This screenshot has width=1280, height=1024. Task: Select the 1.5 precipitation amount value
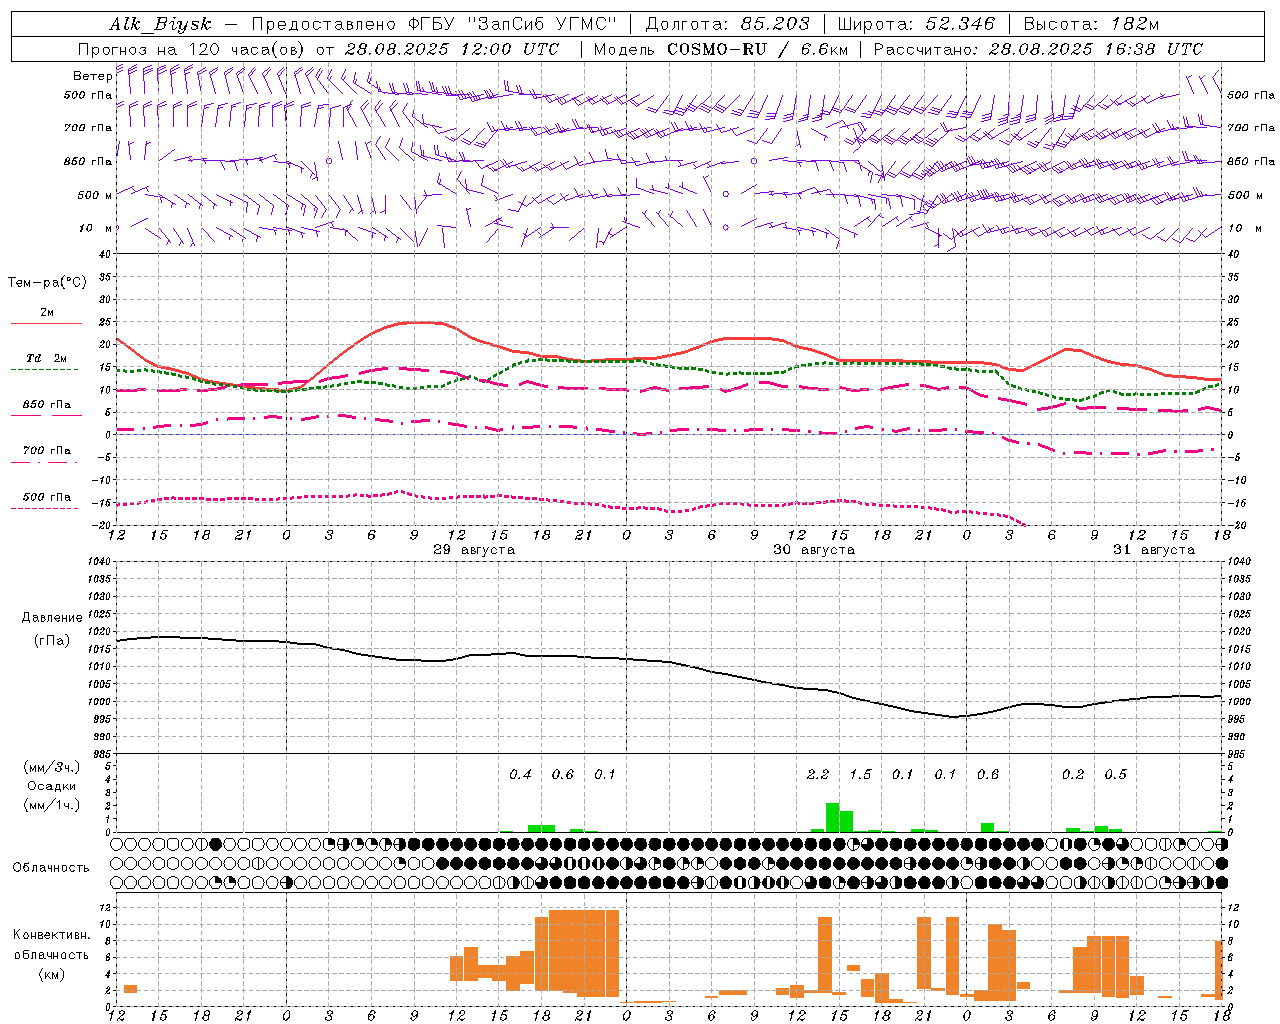tap(860, 774)
